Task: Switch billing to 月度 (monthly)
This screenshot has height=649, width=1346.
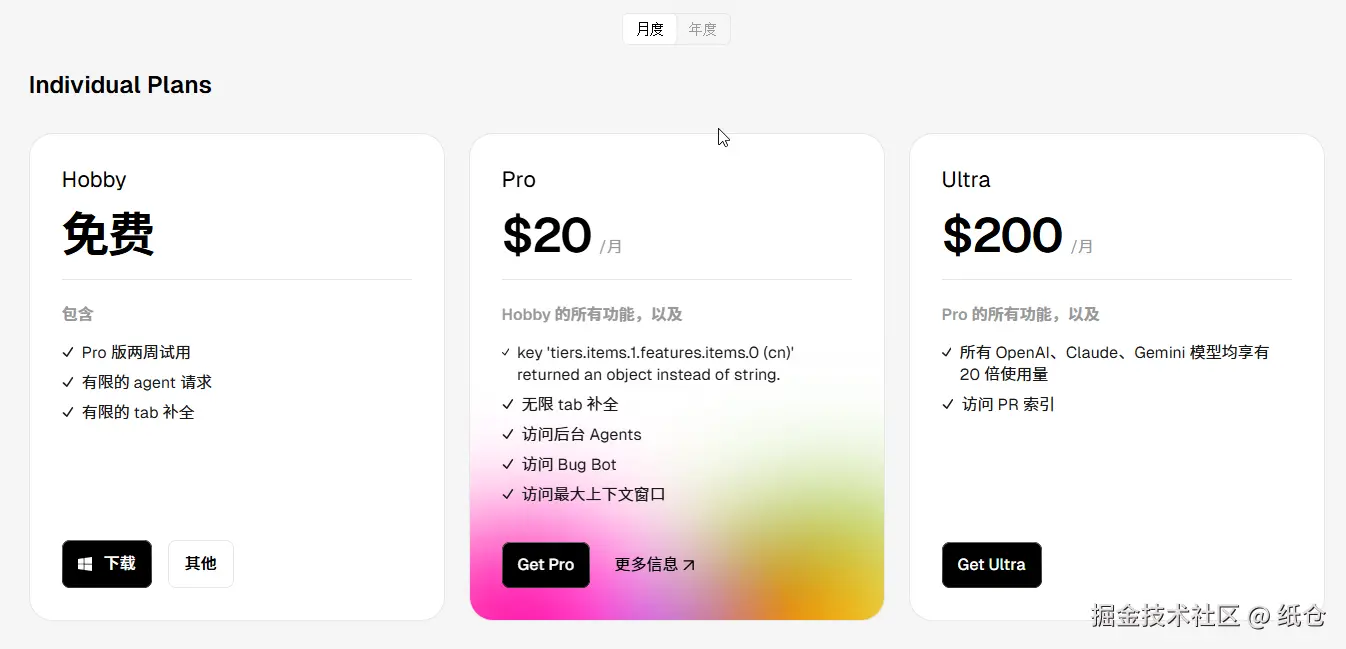Action: pos(650,29)
